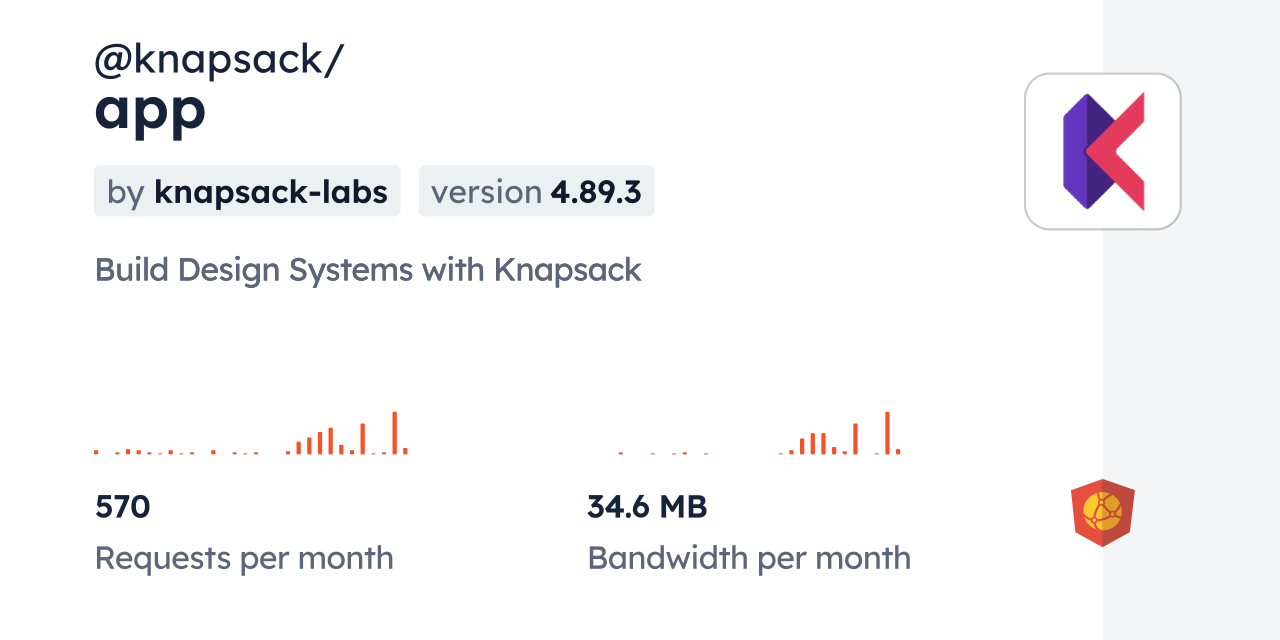Open the @knapsack/ scope text
1280x640 pixels.
click(219, 60)
